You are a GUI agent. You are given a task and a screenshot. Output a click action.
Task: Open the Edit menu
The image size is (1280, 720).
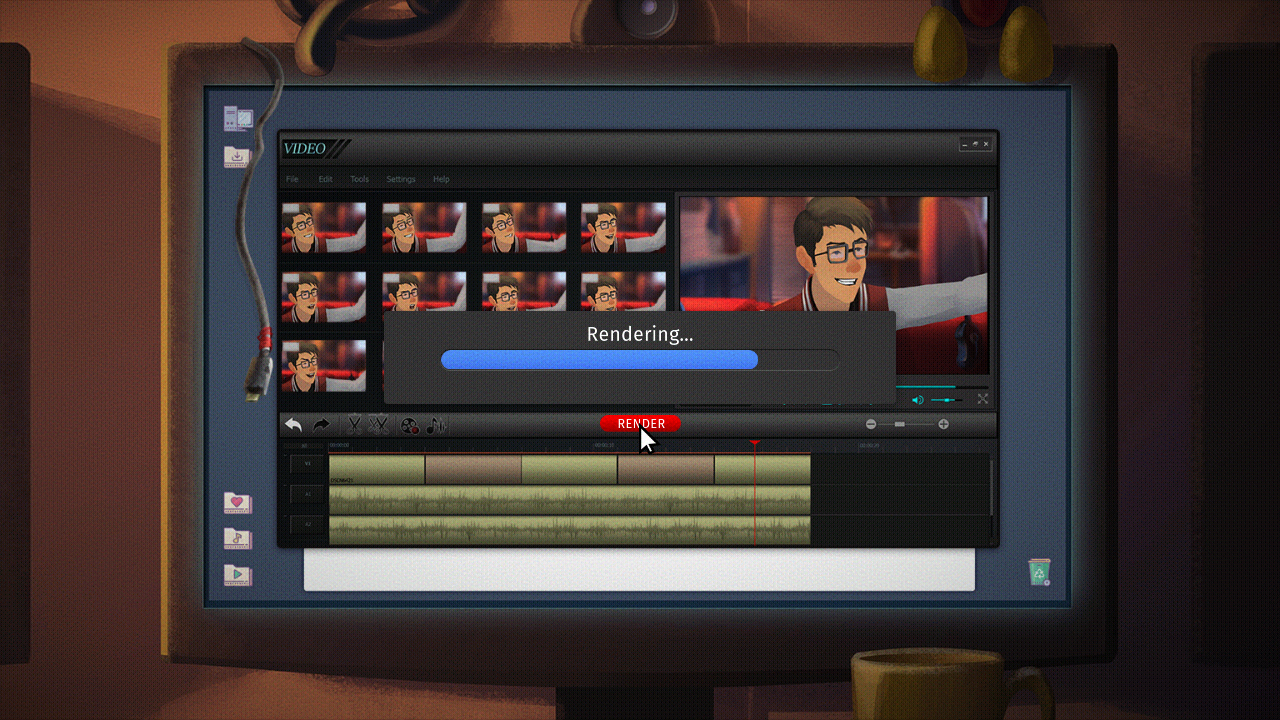pos(325,179)
